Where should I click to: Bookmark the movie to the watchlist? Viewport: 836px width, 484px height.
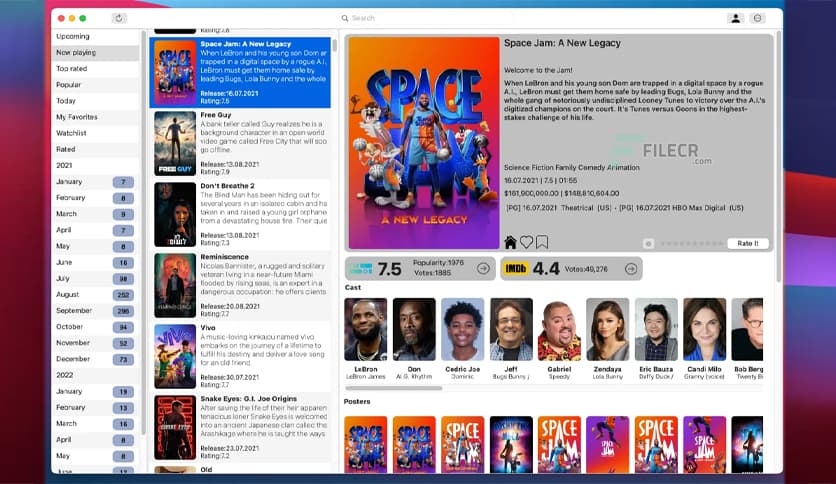[x=542, y=243]
